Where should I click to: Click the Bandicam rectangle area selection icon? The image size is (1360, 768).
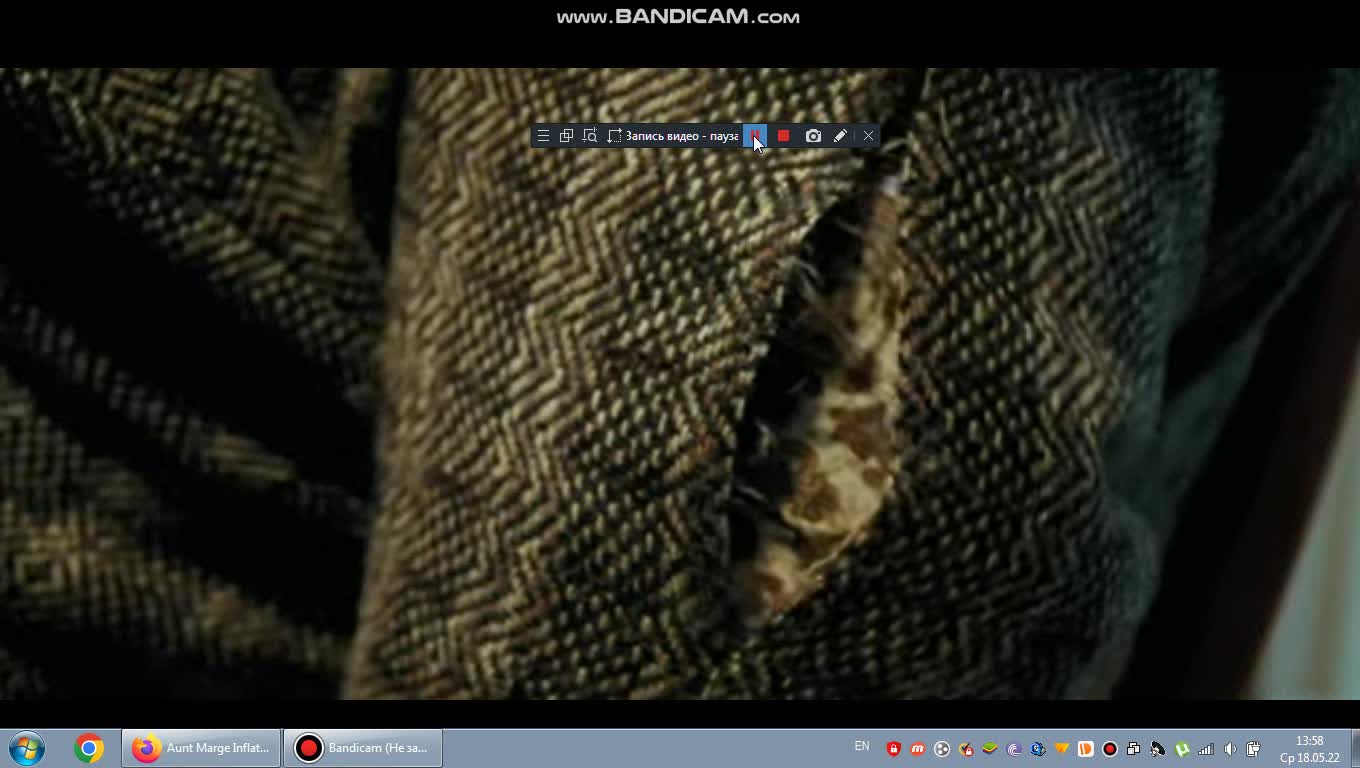(614, 136)
